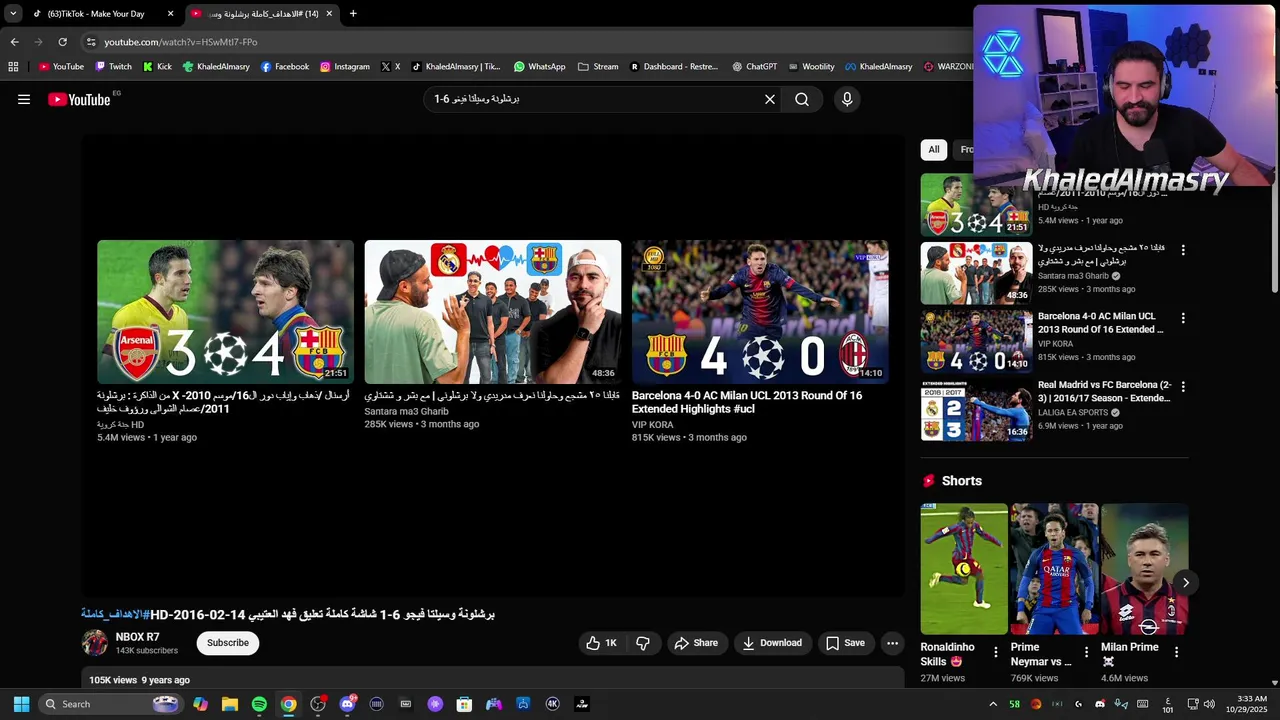Click the magnifier search button

point(802,99)
